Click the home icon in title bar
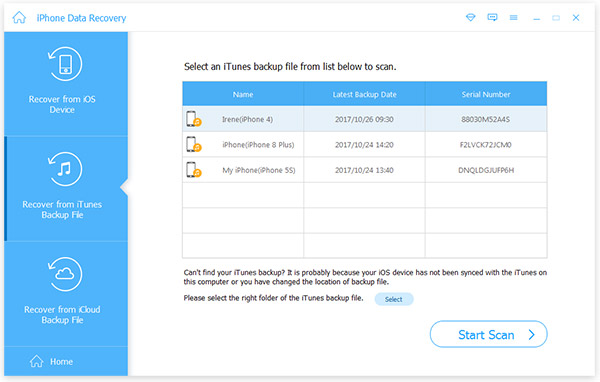Image resolution: width=600 pixels, height=382 pixels. pos(19,18)
